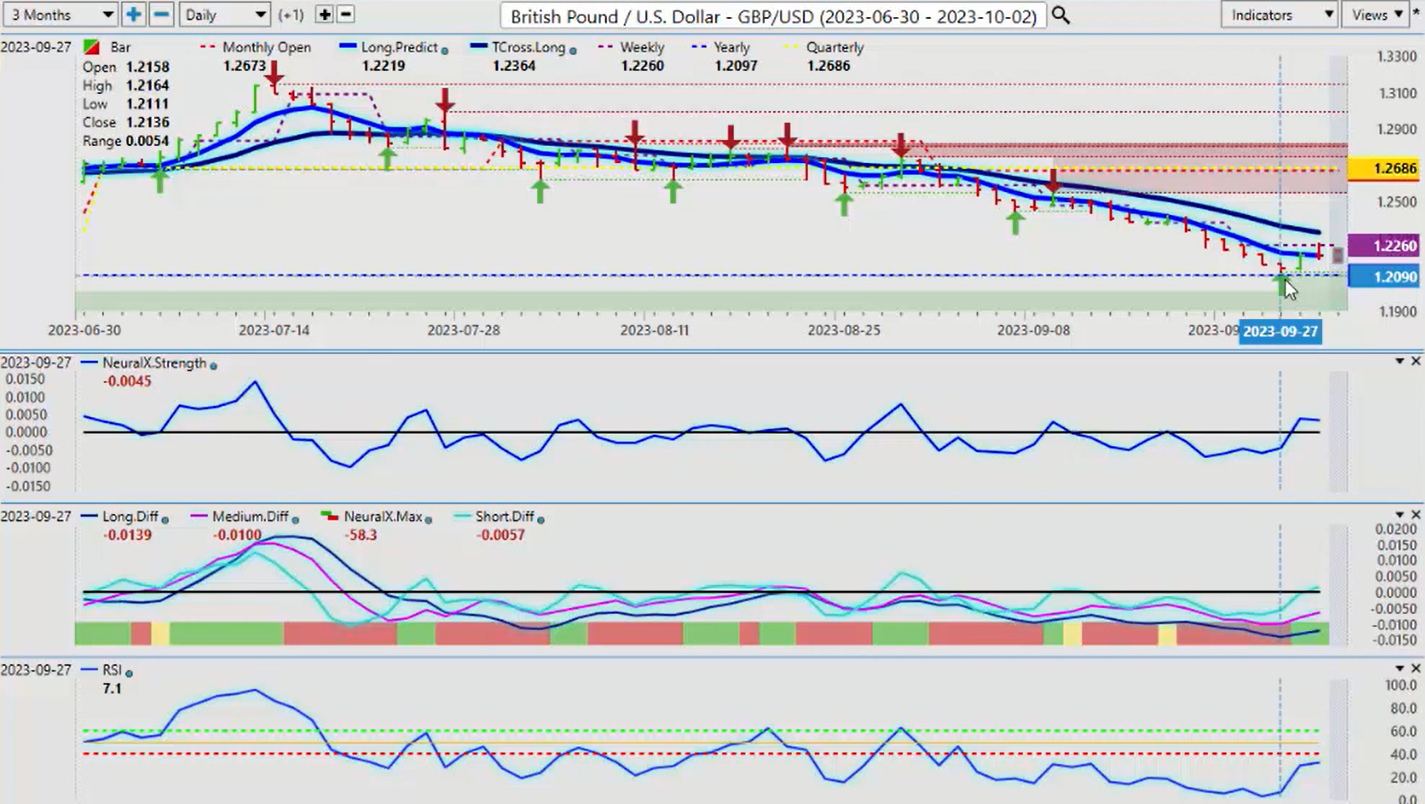Open NeuralX.Strength settings dot icon
Image resolution: width=1425 pixels, height=804 pixels.
pyautogui.click(x=213, y=366)
